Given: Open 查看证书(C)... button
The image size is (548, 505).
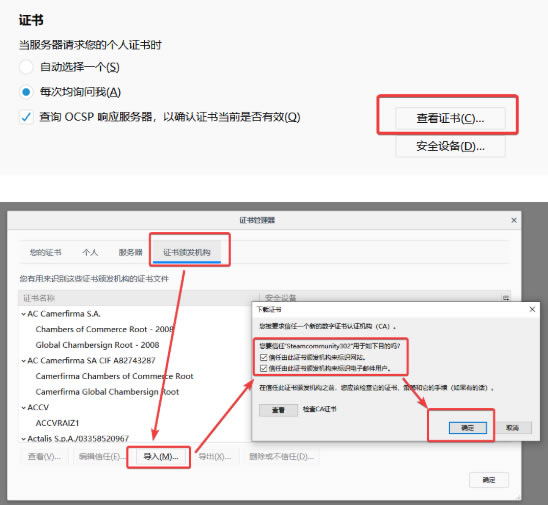Looking at the screenshot, I should pyautogui.click(x=450, y=118).
